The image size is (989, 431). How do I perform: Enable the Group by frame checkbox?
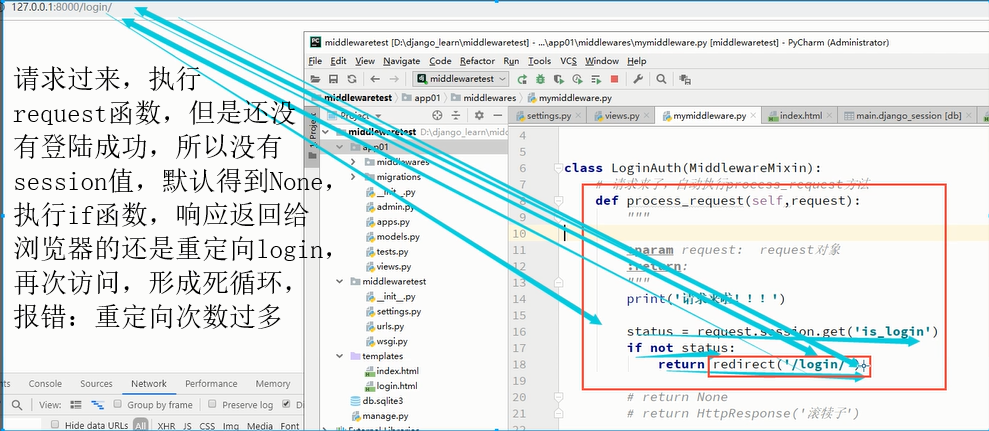click(x=117, y=404)
